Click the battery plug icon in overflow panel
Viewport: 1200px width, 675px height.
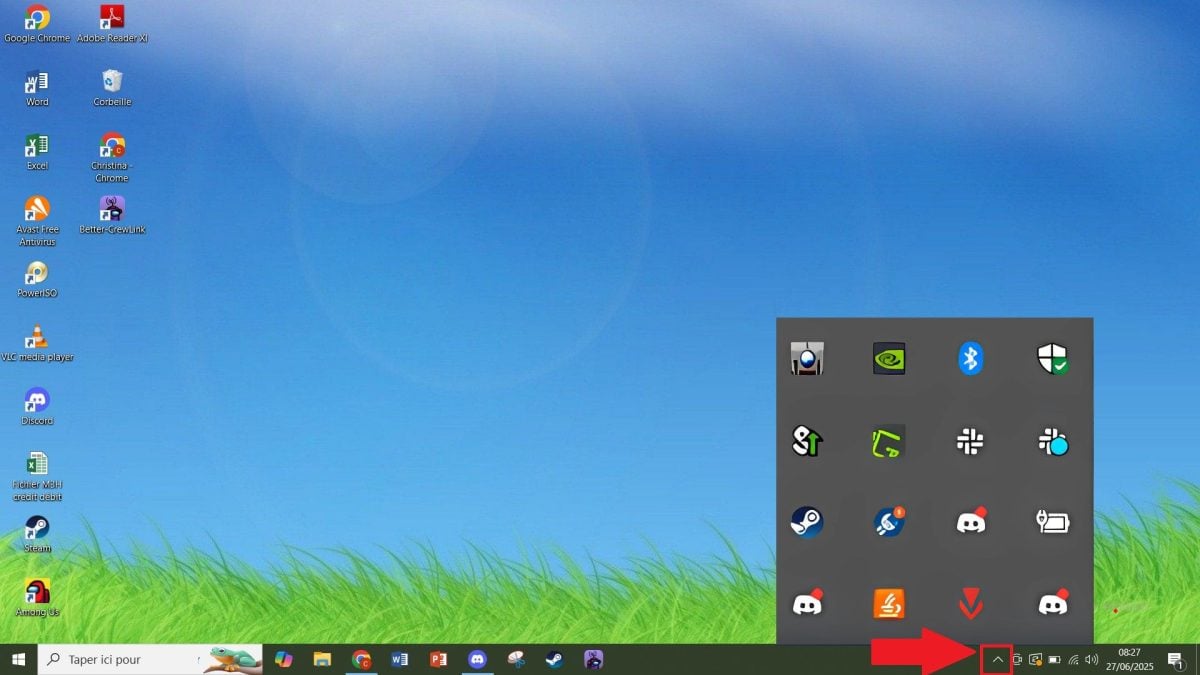(x=1052, y=521)
